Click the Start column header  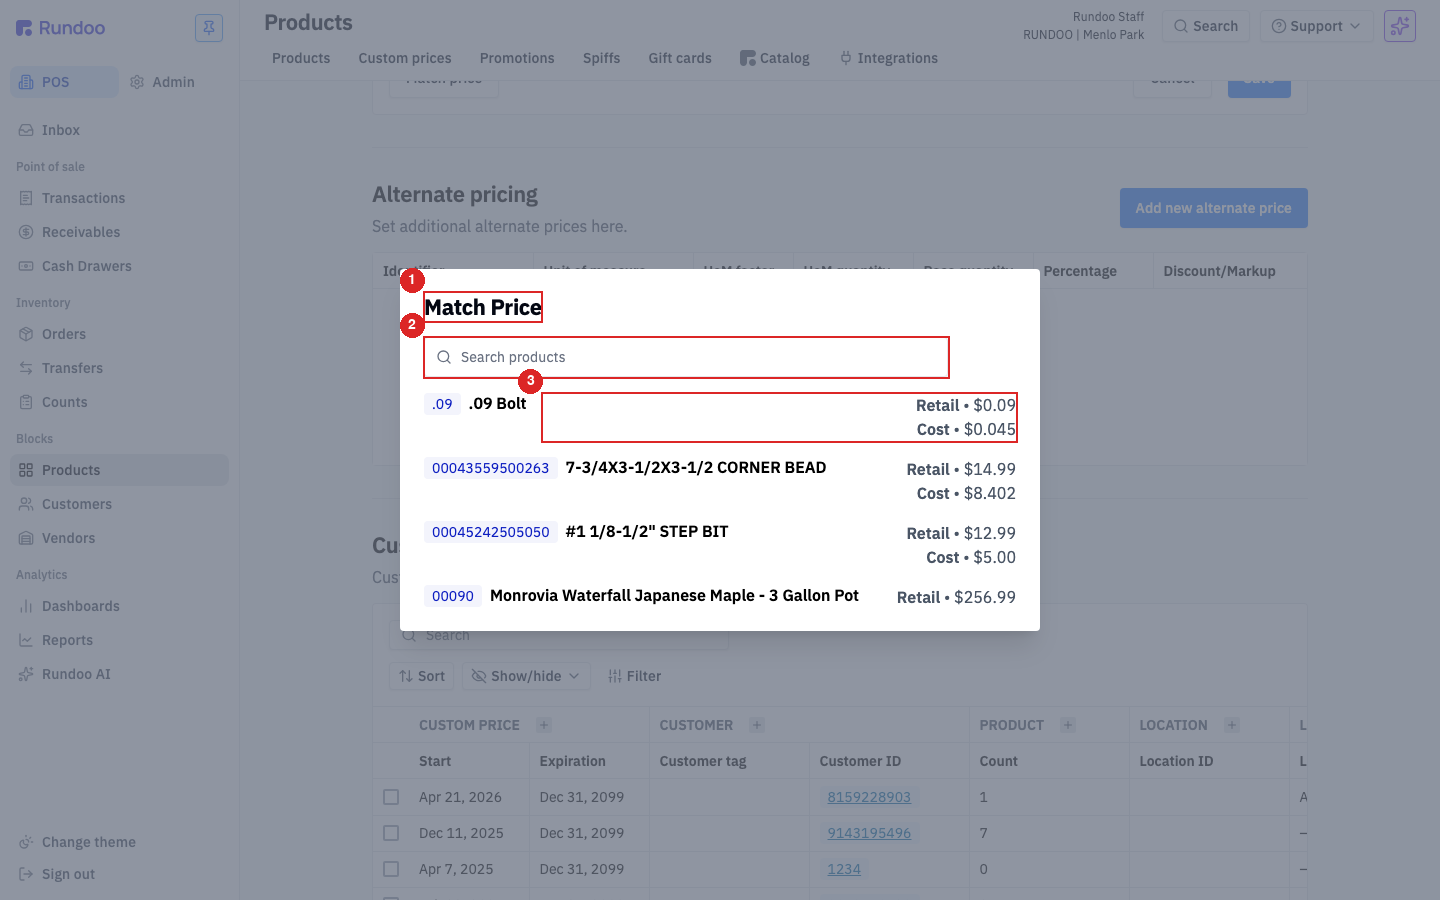coord(435,761)
